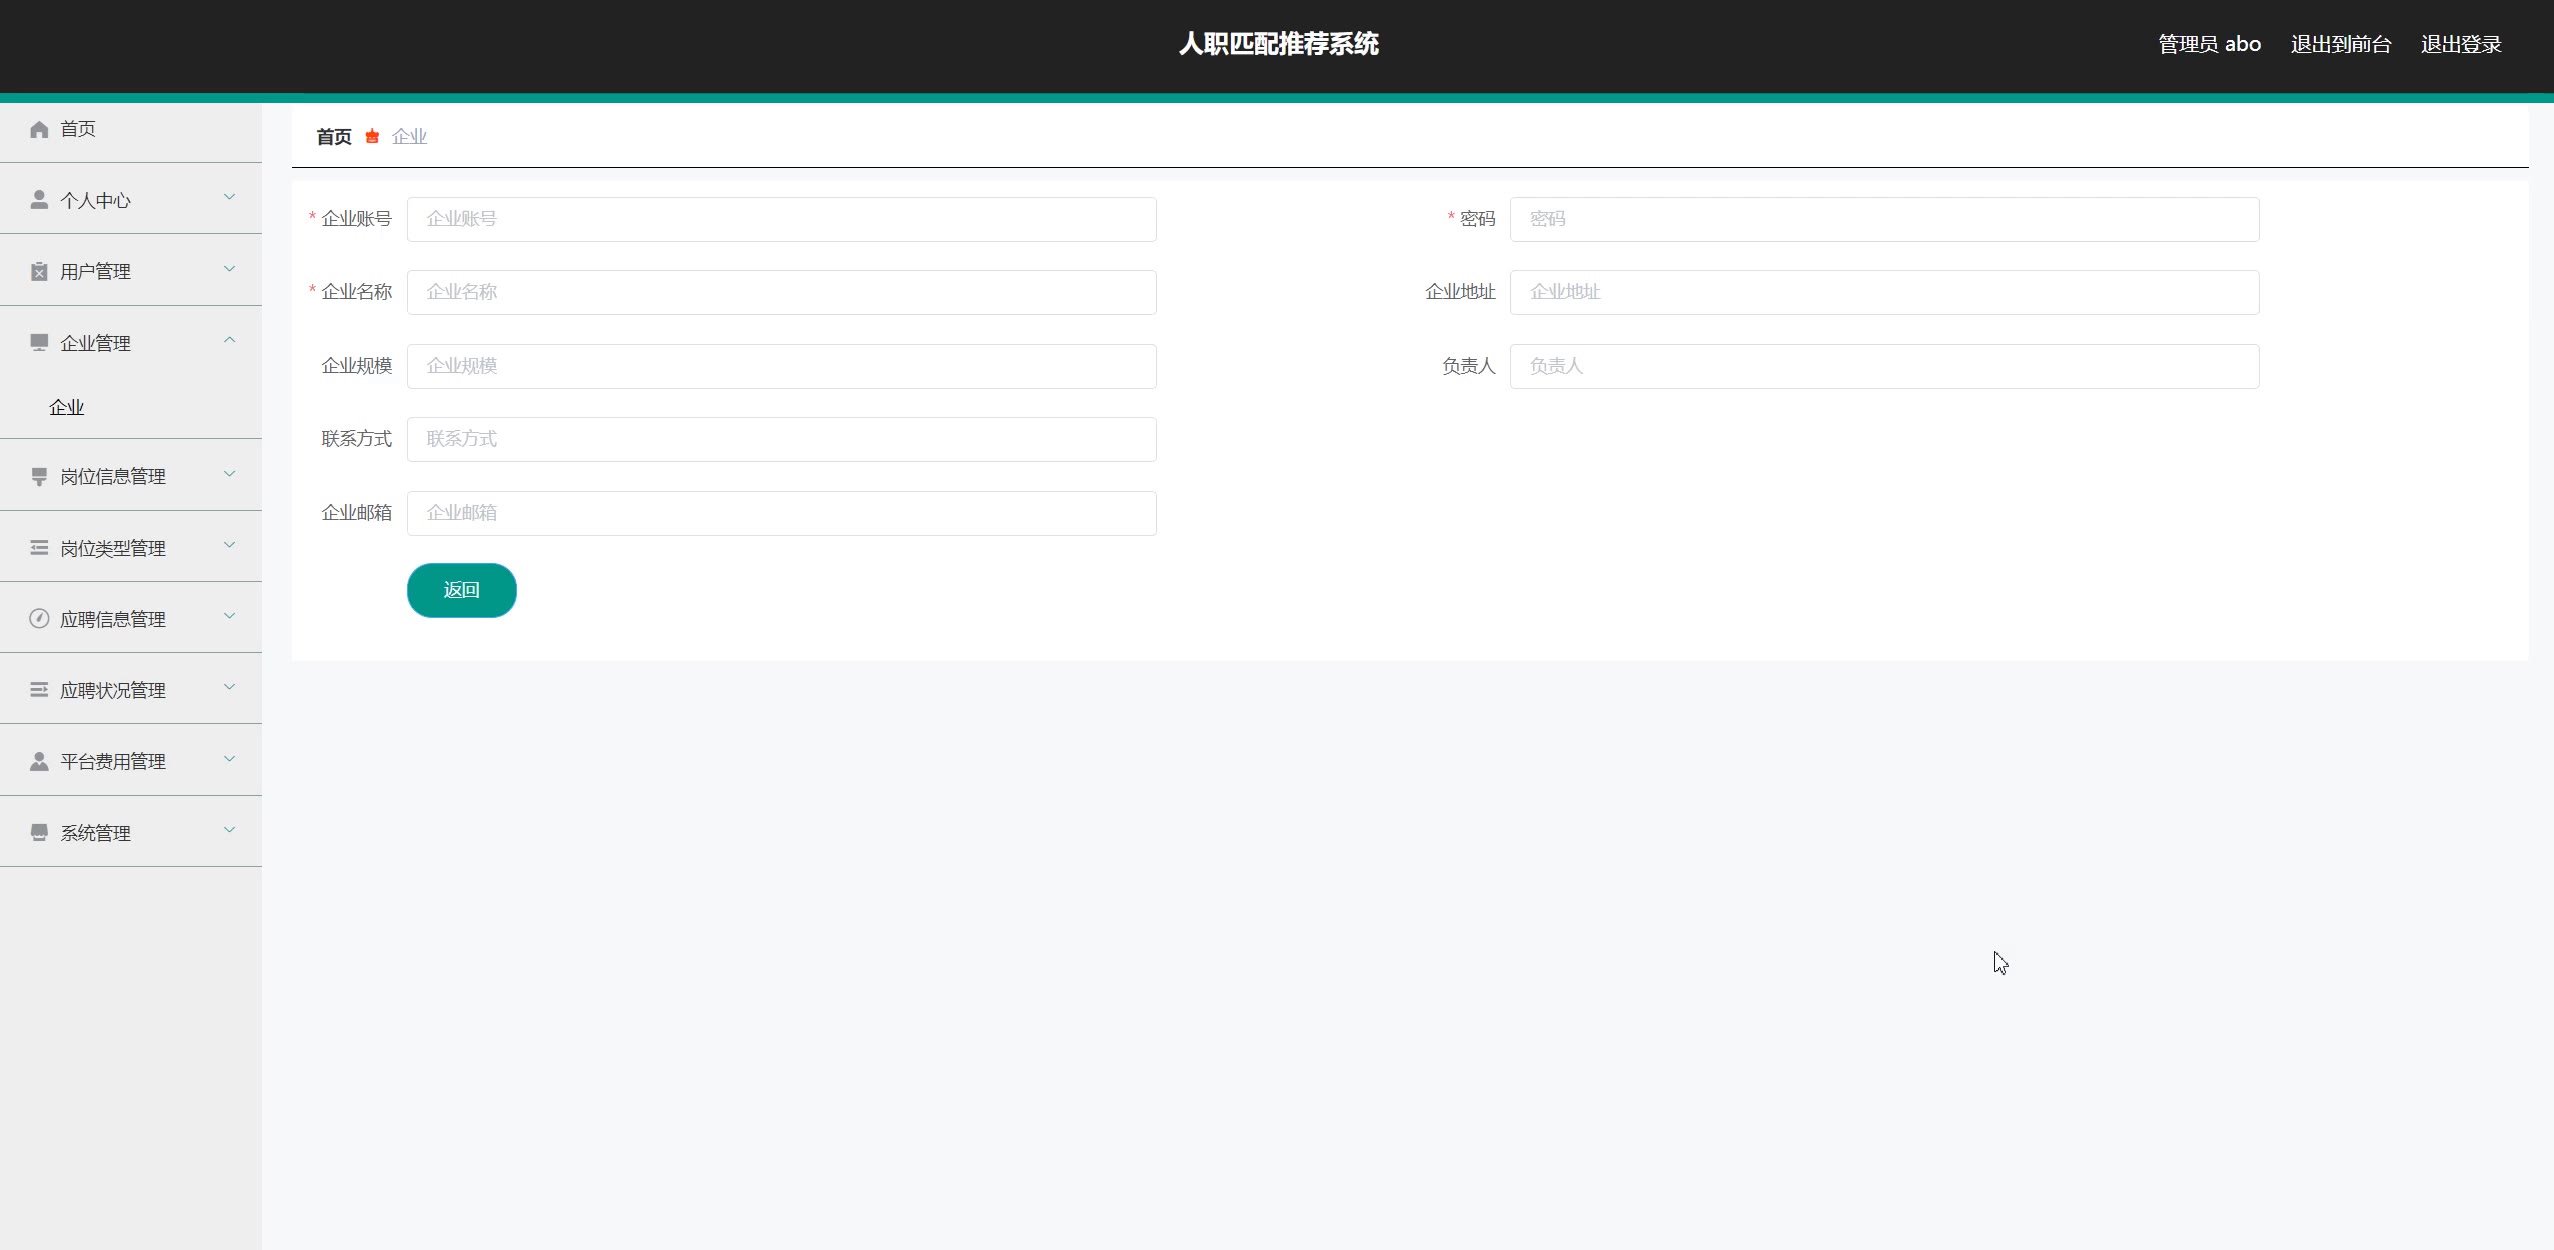Expand the 系统管理 chevron
Image resolution: width=2554 pixels, height=1250 pixels.
pos(229,830)
